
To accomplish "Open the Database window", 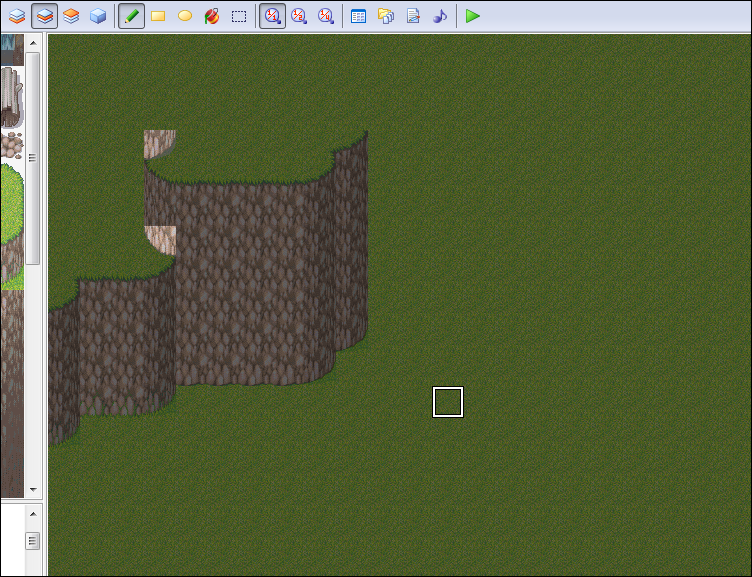I will click(359, 16).
